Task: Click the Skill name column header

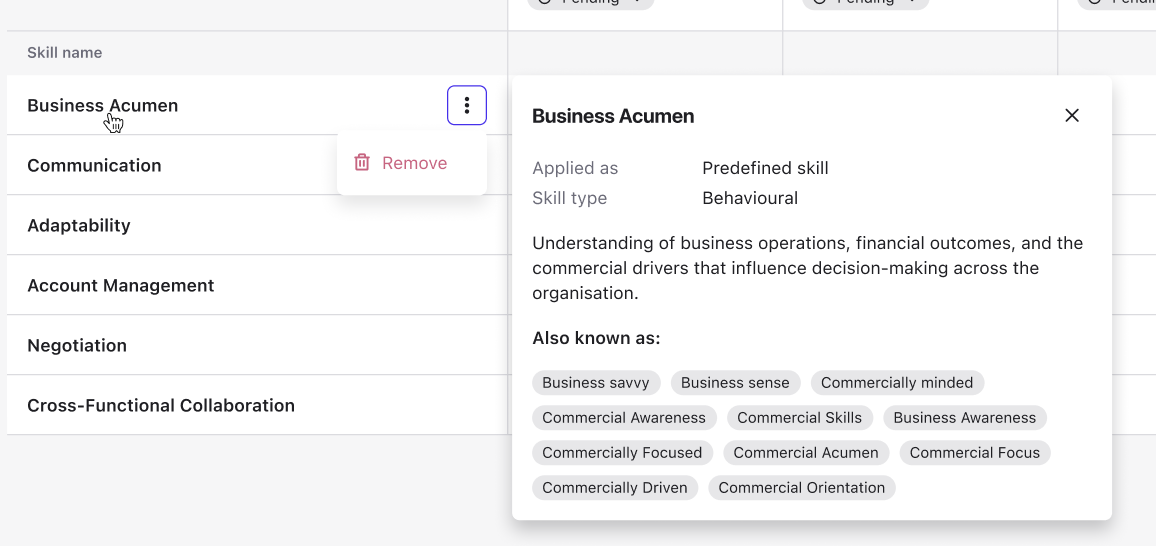Action: click(65, 53)
